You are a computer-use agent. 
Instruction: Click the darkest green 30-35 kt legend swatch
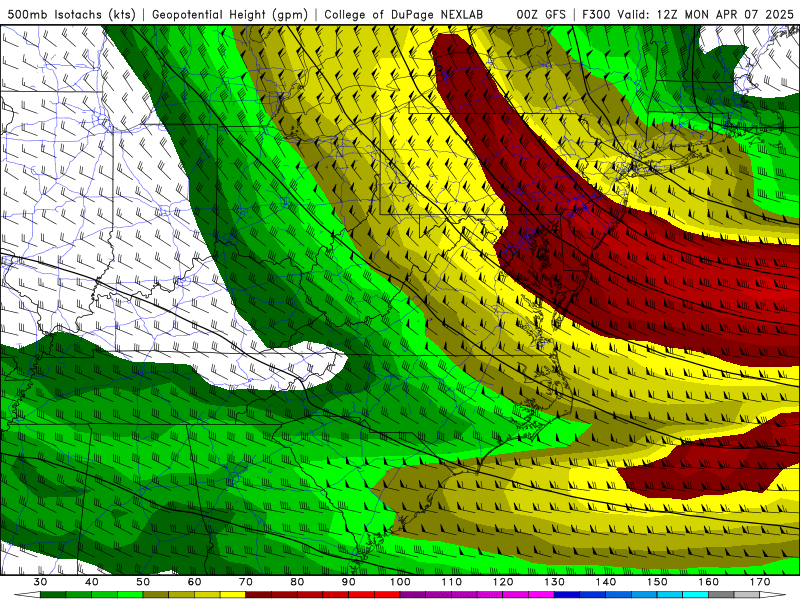(53, 595)
